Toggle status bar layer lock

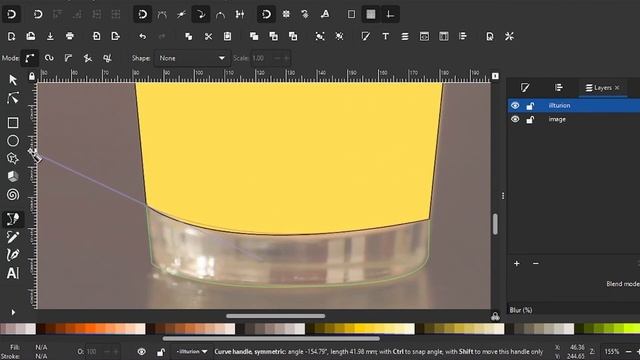[x=161, y=352]
